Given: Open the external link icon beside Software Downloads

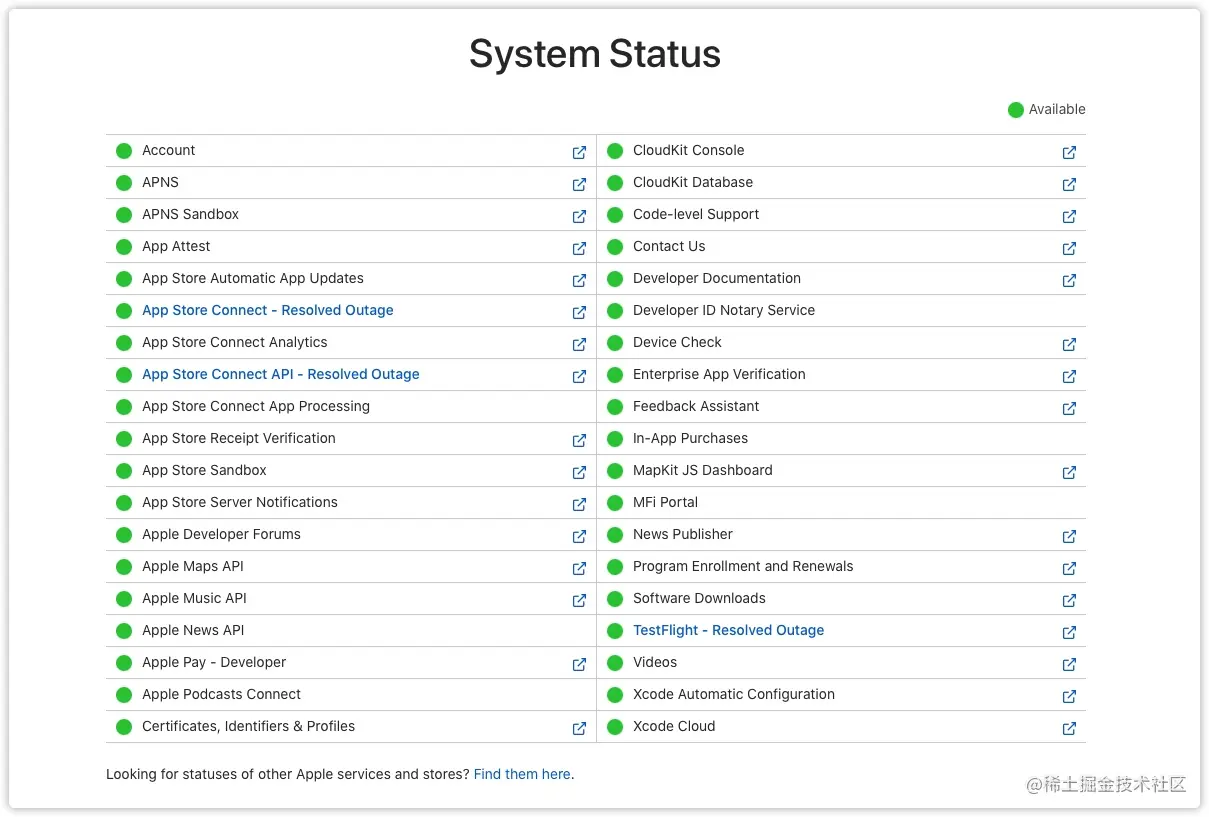Looking at the screenshot, I should (1069, 600).
